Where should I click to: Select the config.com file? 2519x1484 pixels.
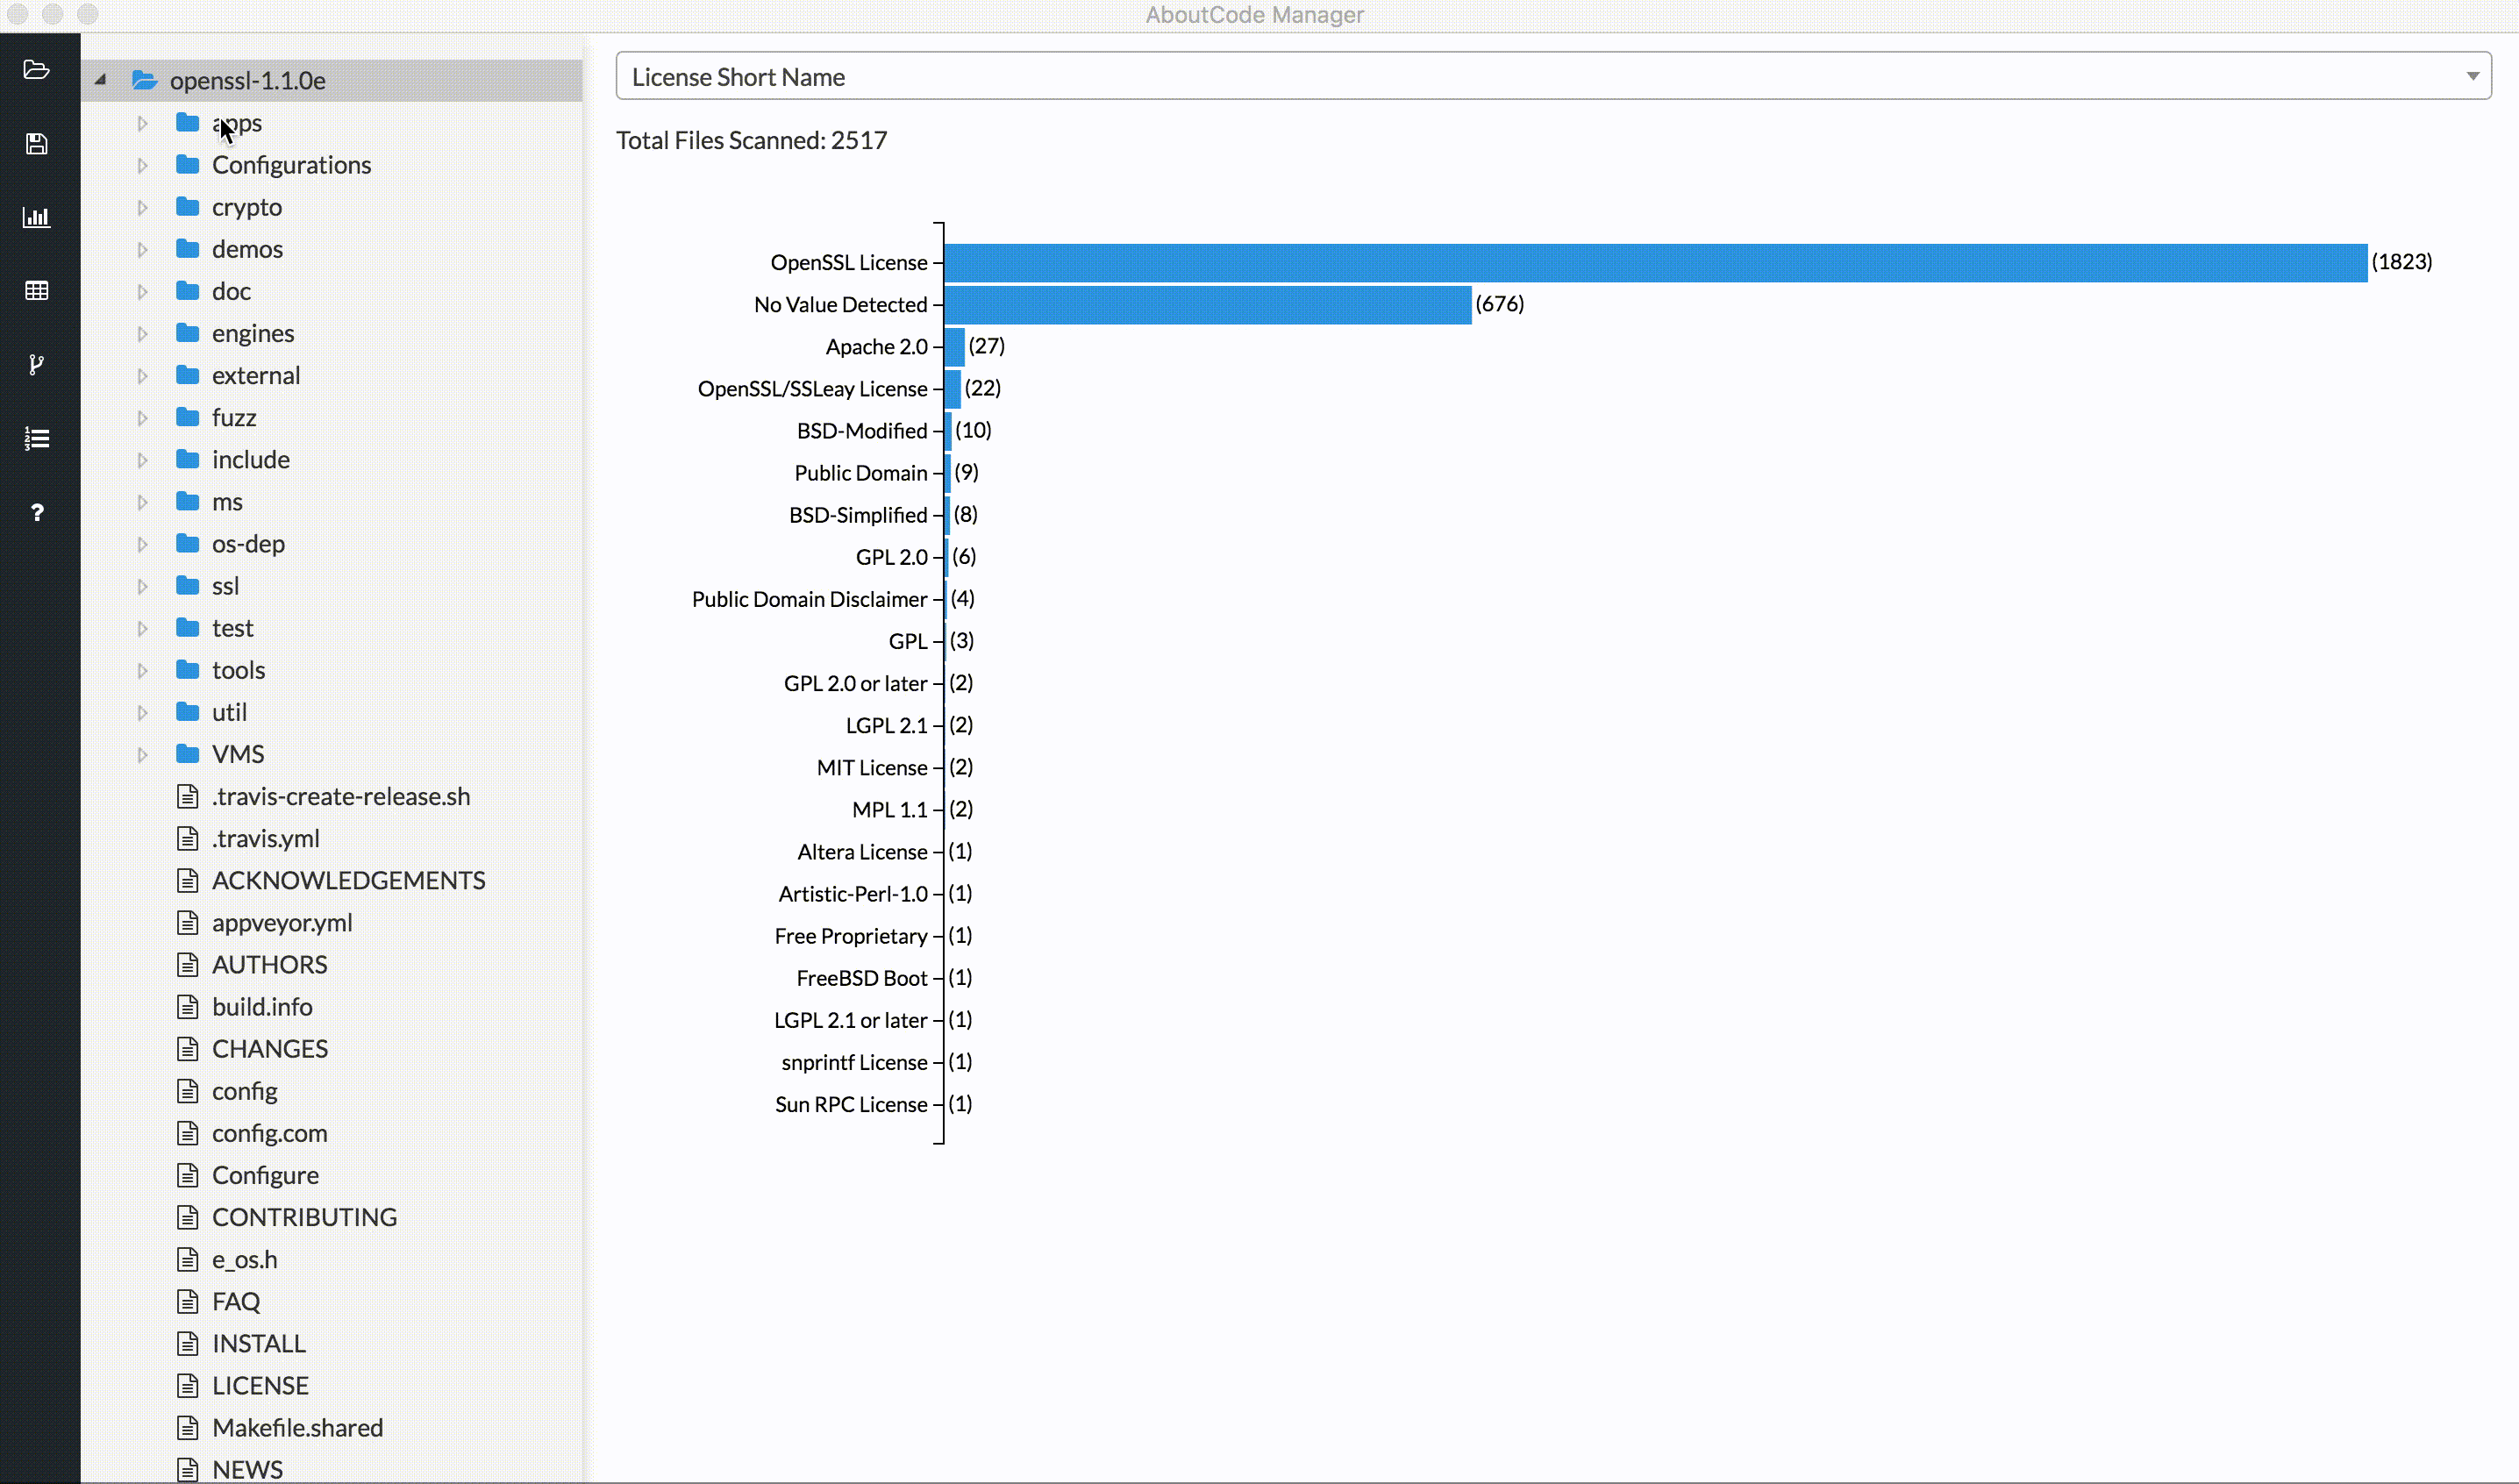pos(269,1133)
